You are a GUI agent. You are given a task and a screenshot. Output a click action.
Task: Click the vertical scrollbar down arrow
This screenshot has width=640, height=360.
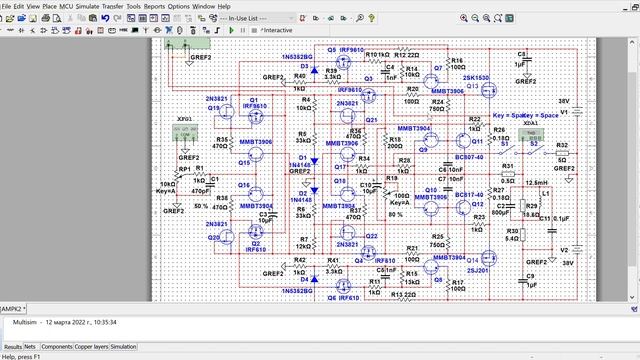pos(632,298)
